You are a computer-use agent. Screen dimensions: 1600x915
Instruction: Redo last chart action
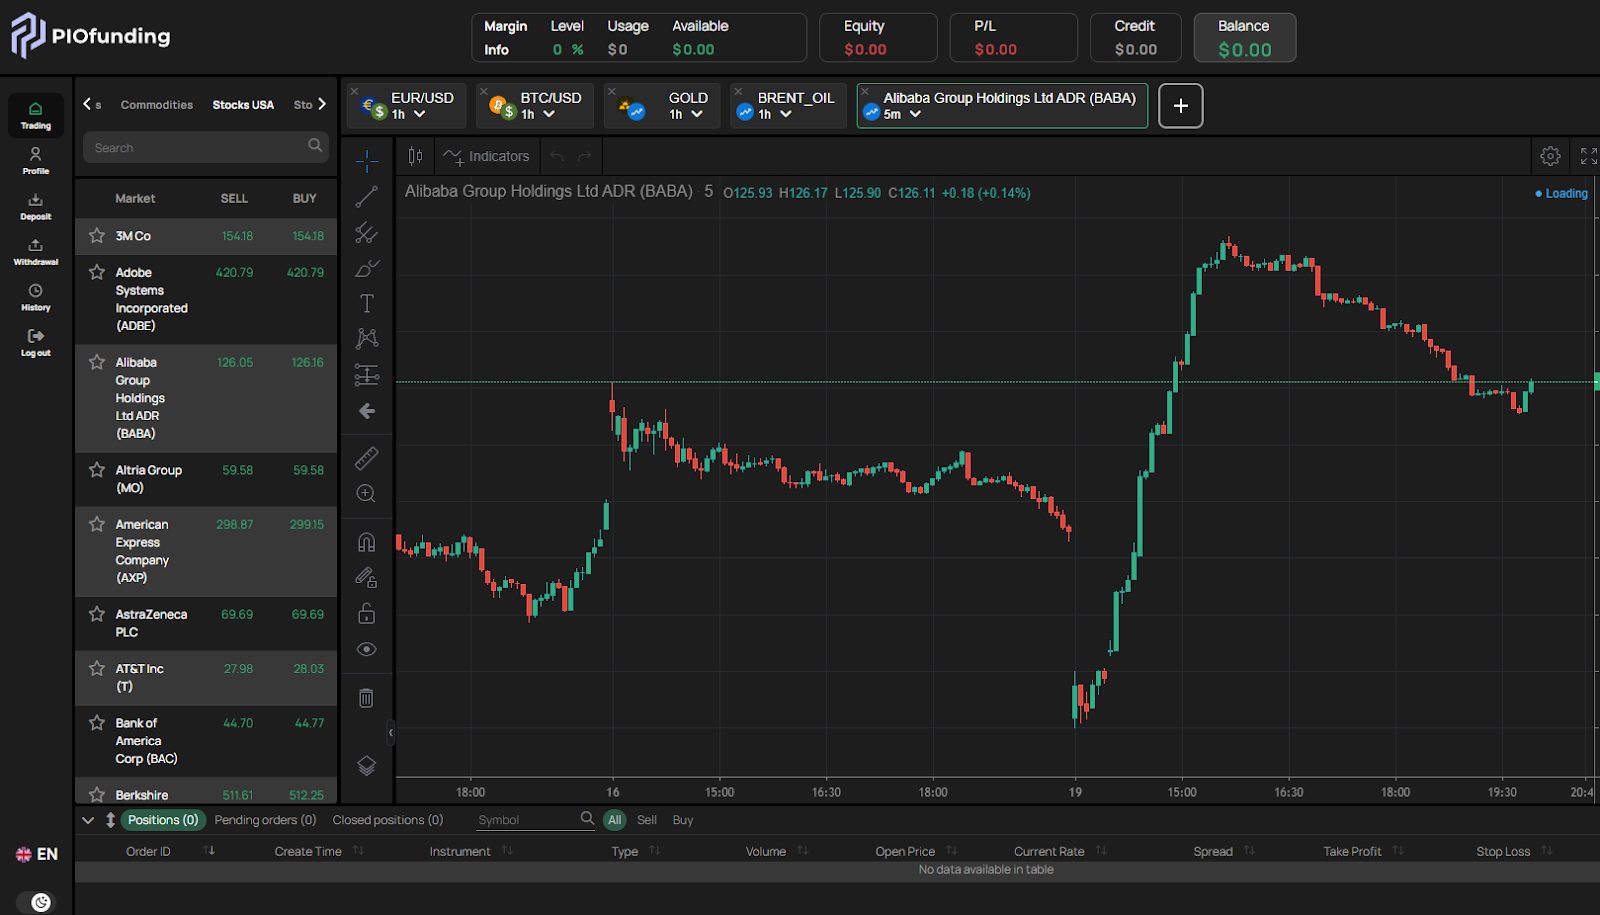pos(585,156)
